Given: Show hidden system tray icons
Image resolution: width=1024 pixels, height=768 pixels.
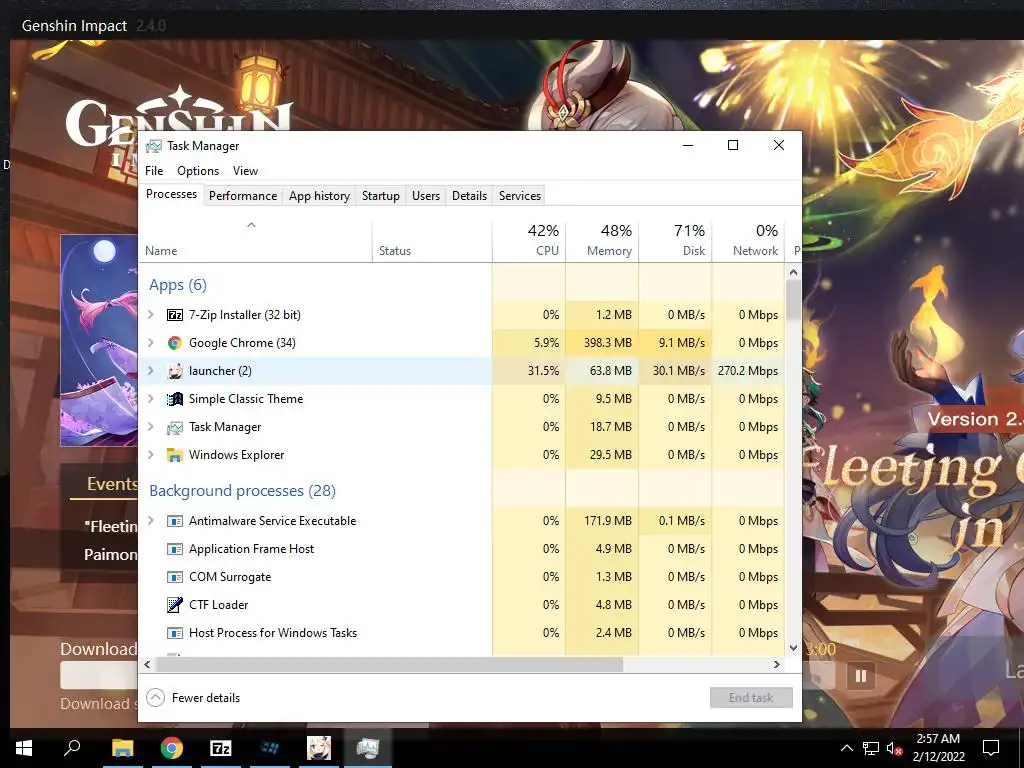Looking at the screenshot, I should pyautogui.click(x=846, y=748).
